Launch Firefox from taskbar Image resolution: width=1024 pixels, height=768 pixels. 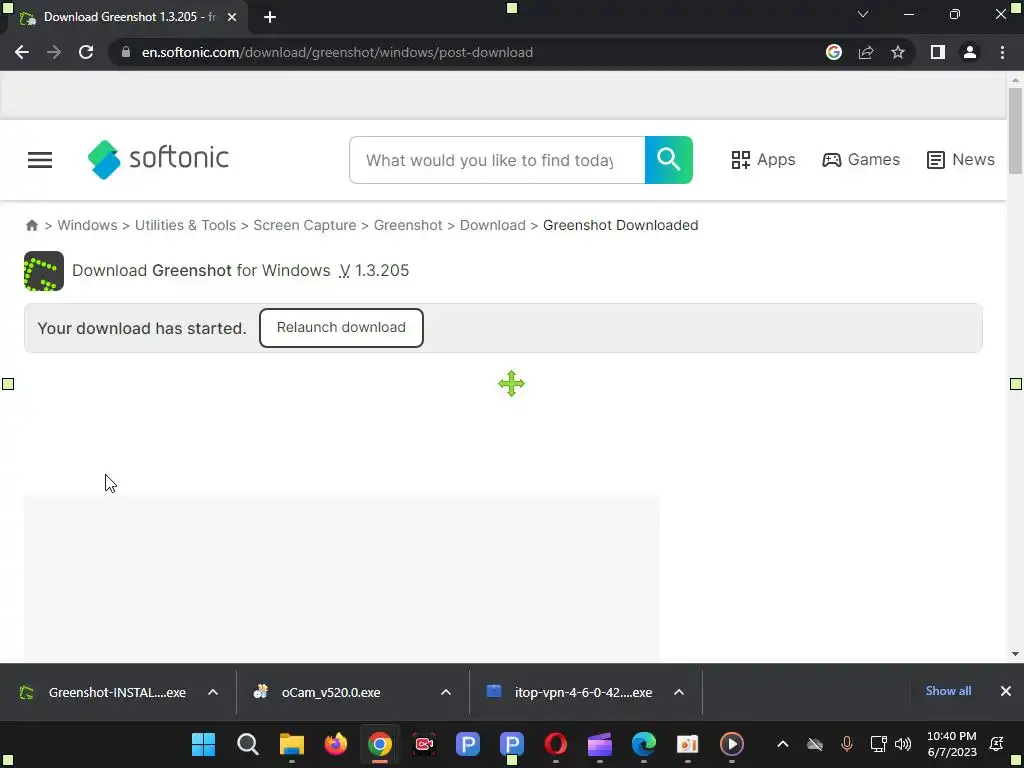(x=336, y=744)
